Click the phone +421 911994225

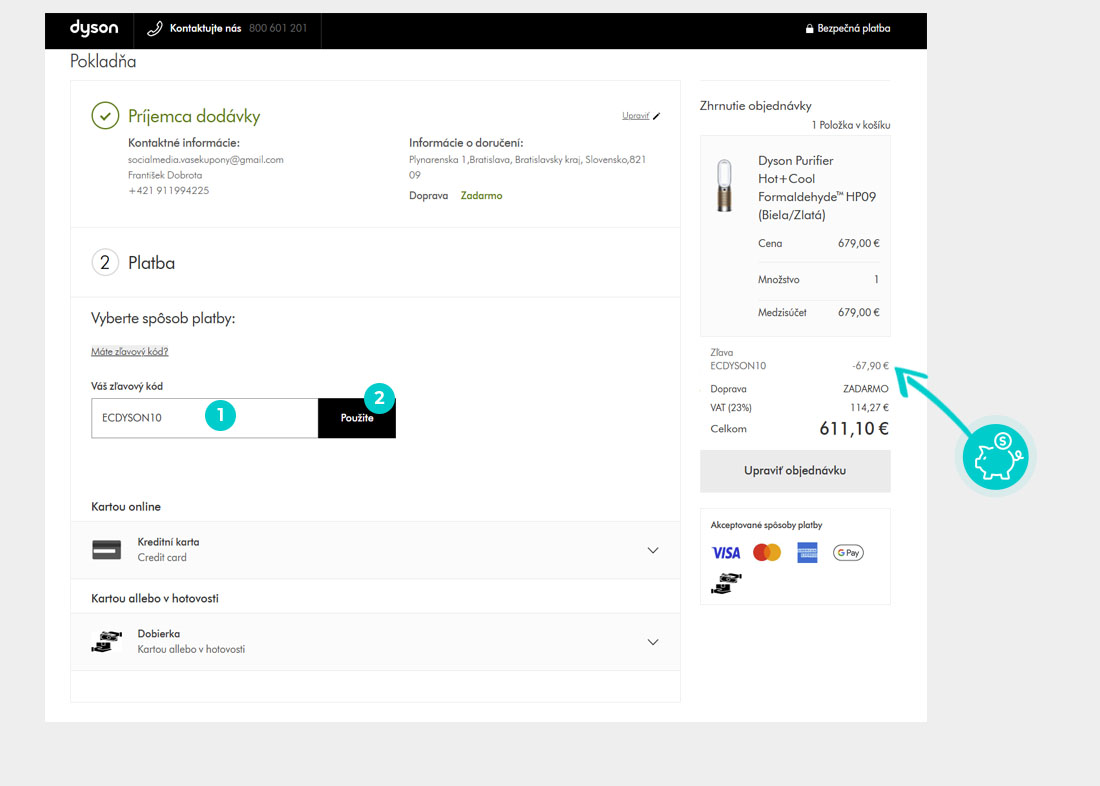point(168,191)
